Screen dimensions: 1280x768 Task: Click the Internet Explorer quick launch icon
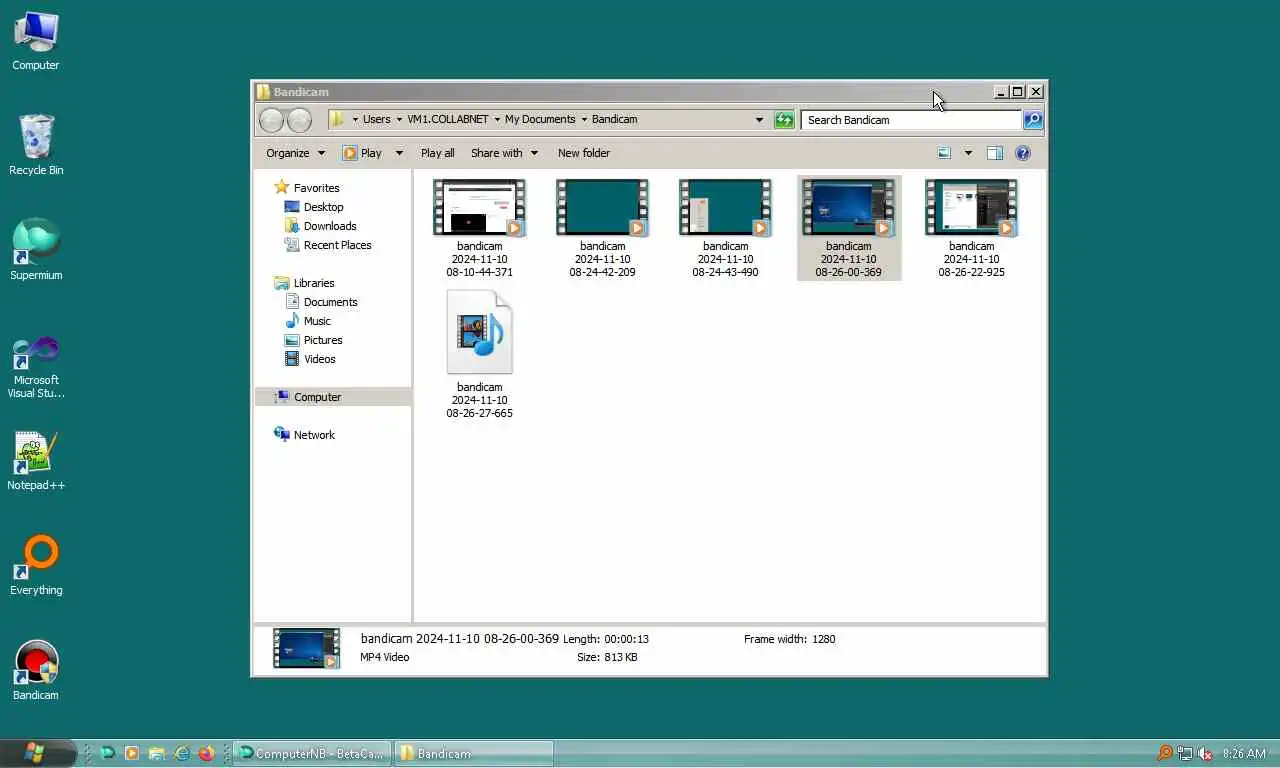coord(182,753)
